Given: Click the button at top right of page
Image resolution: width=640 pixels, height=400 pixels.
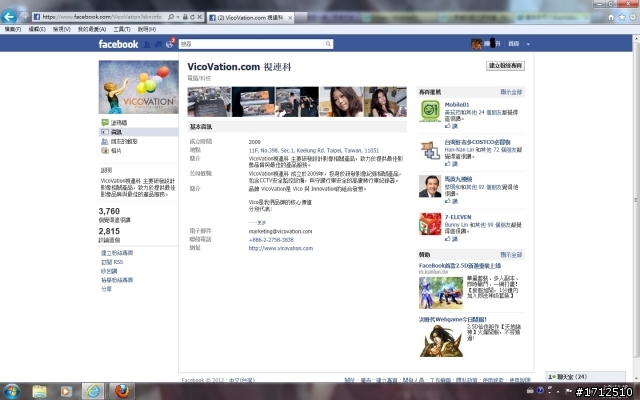Looking at the screenshot, I should click(x=505, y=66).
